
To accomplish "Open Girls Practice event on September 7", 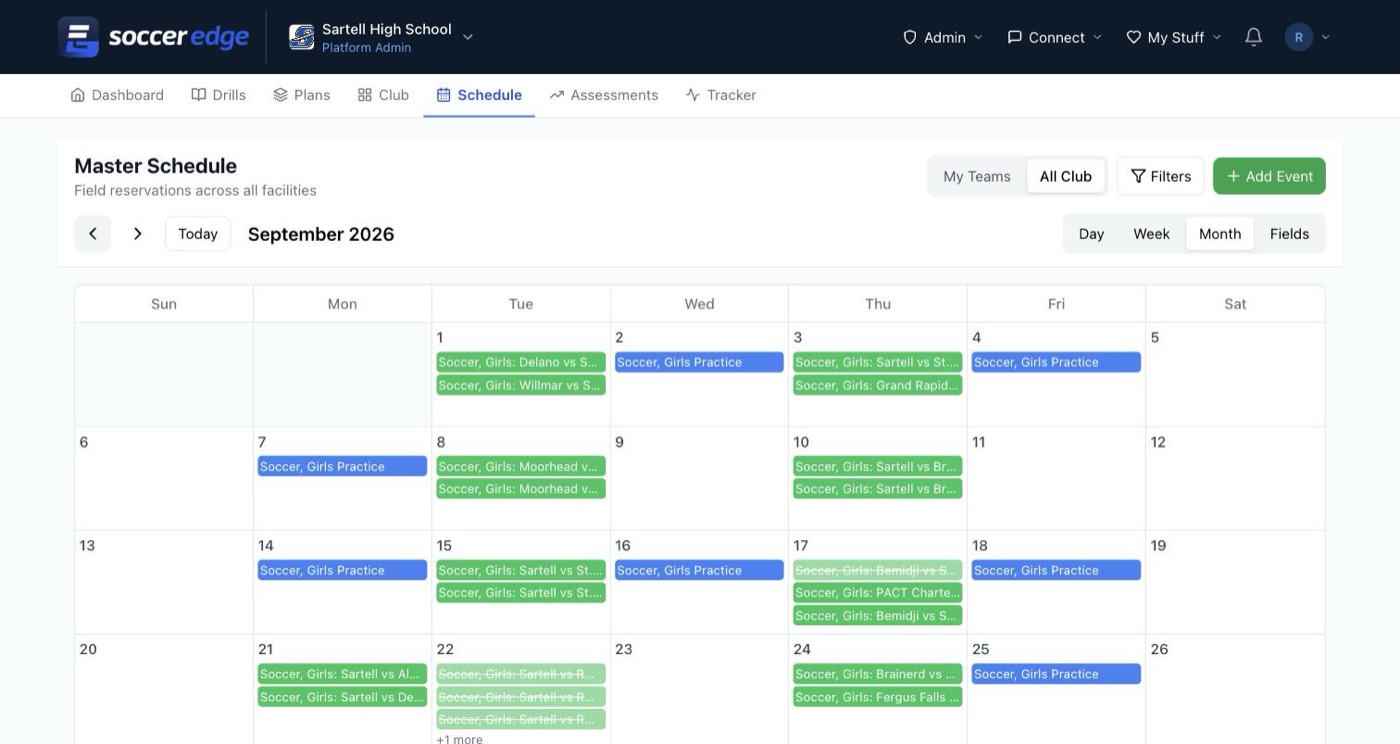I will pos(342,466).
